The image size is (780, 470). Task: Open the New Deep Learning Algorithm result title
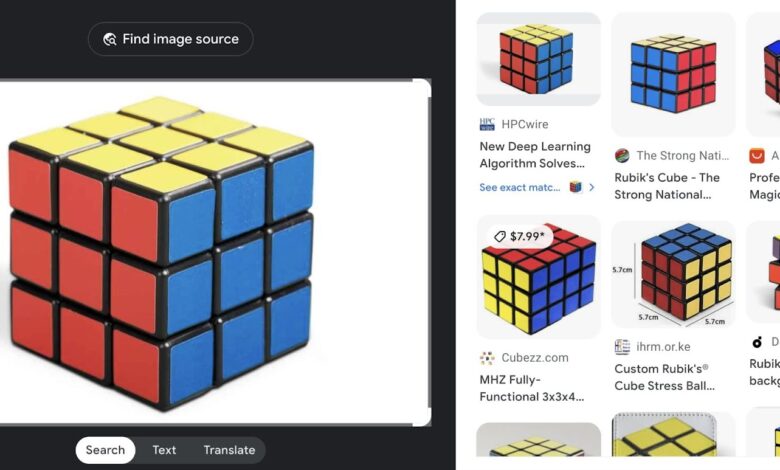coord(535,155)
